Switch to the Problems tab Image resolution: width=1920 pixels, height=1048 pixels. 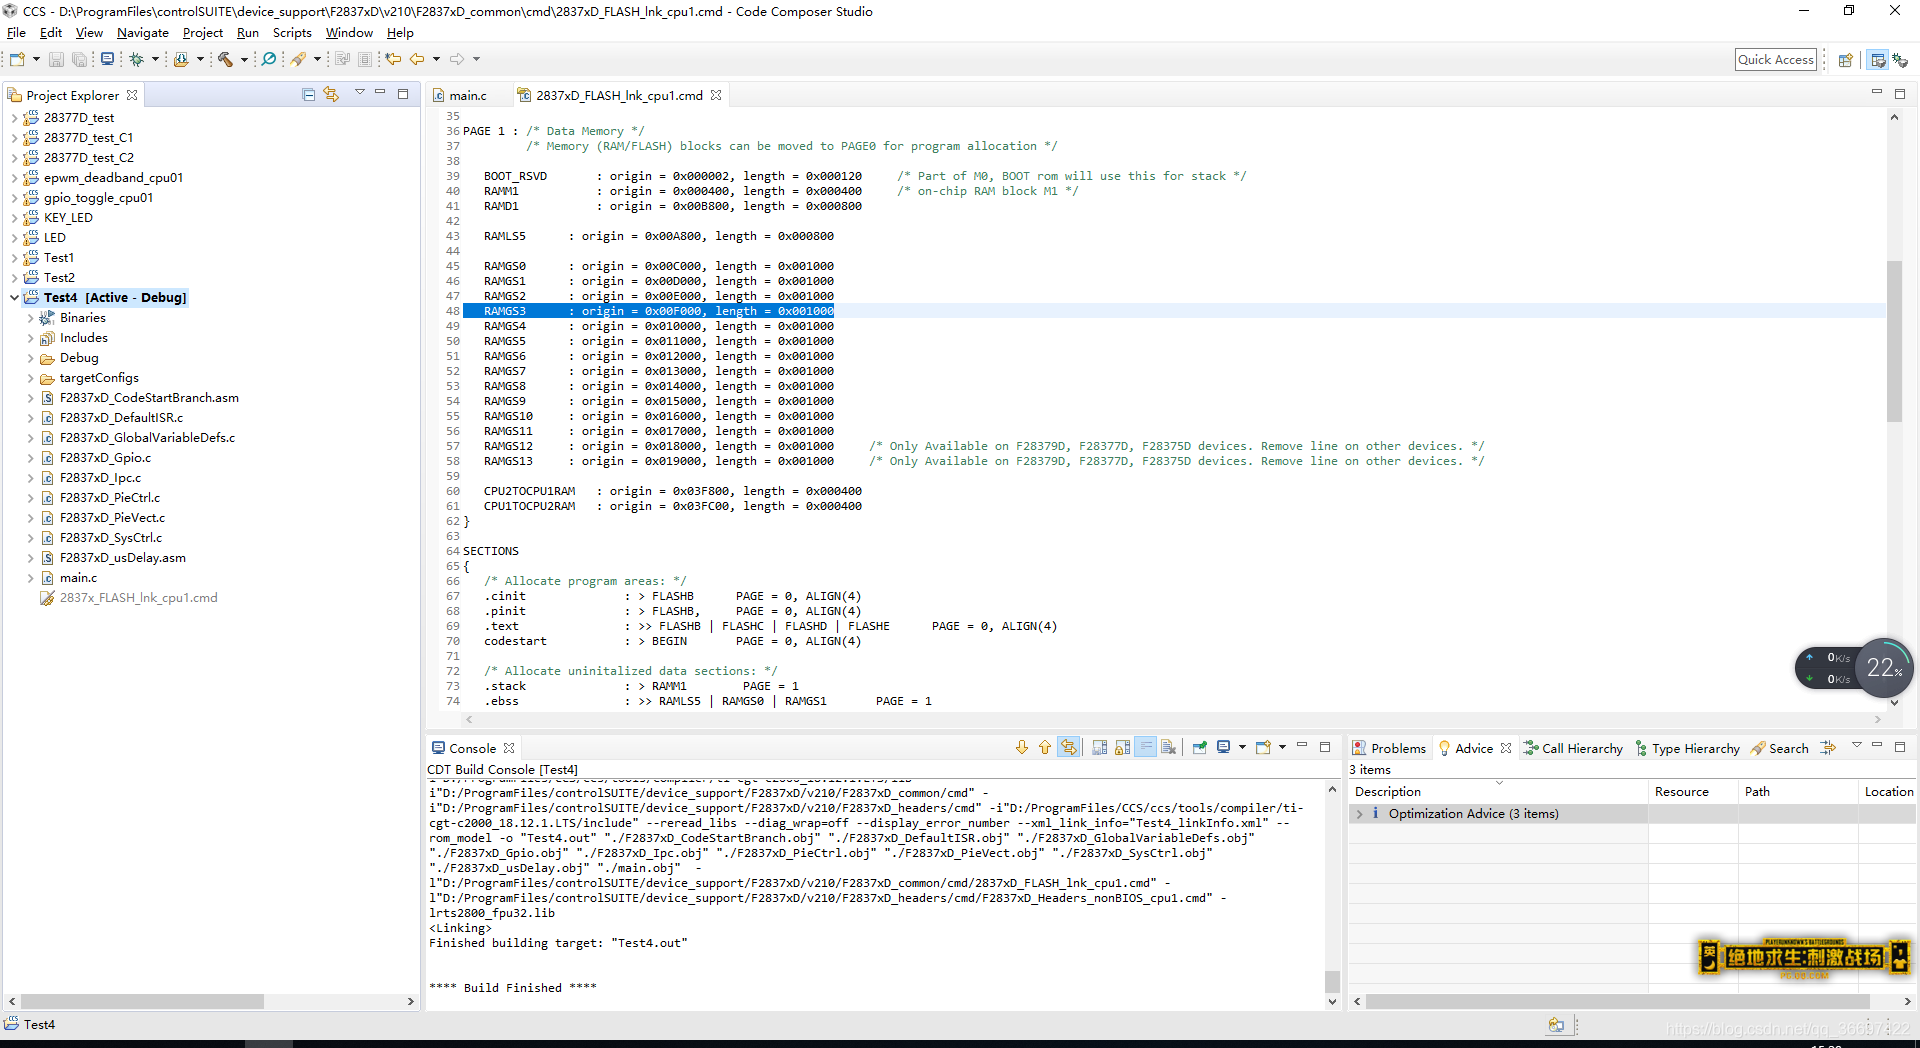click(1389, 748)
